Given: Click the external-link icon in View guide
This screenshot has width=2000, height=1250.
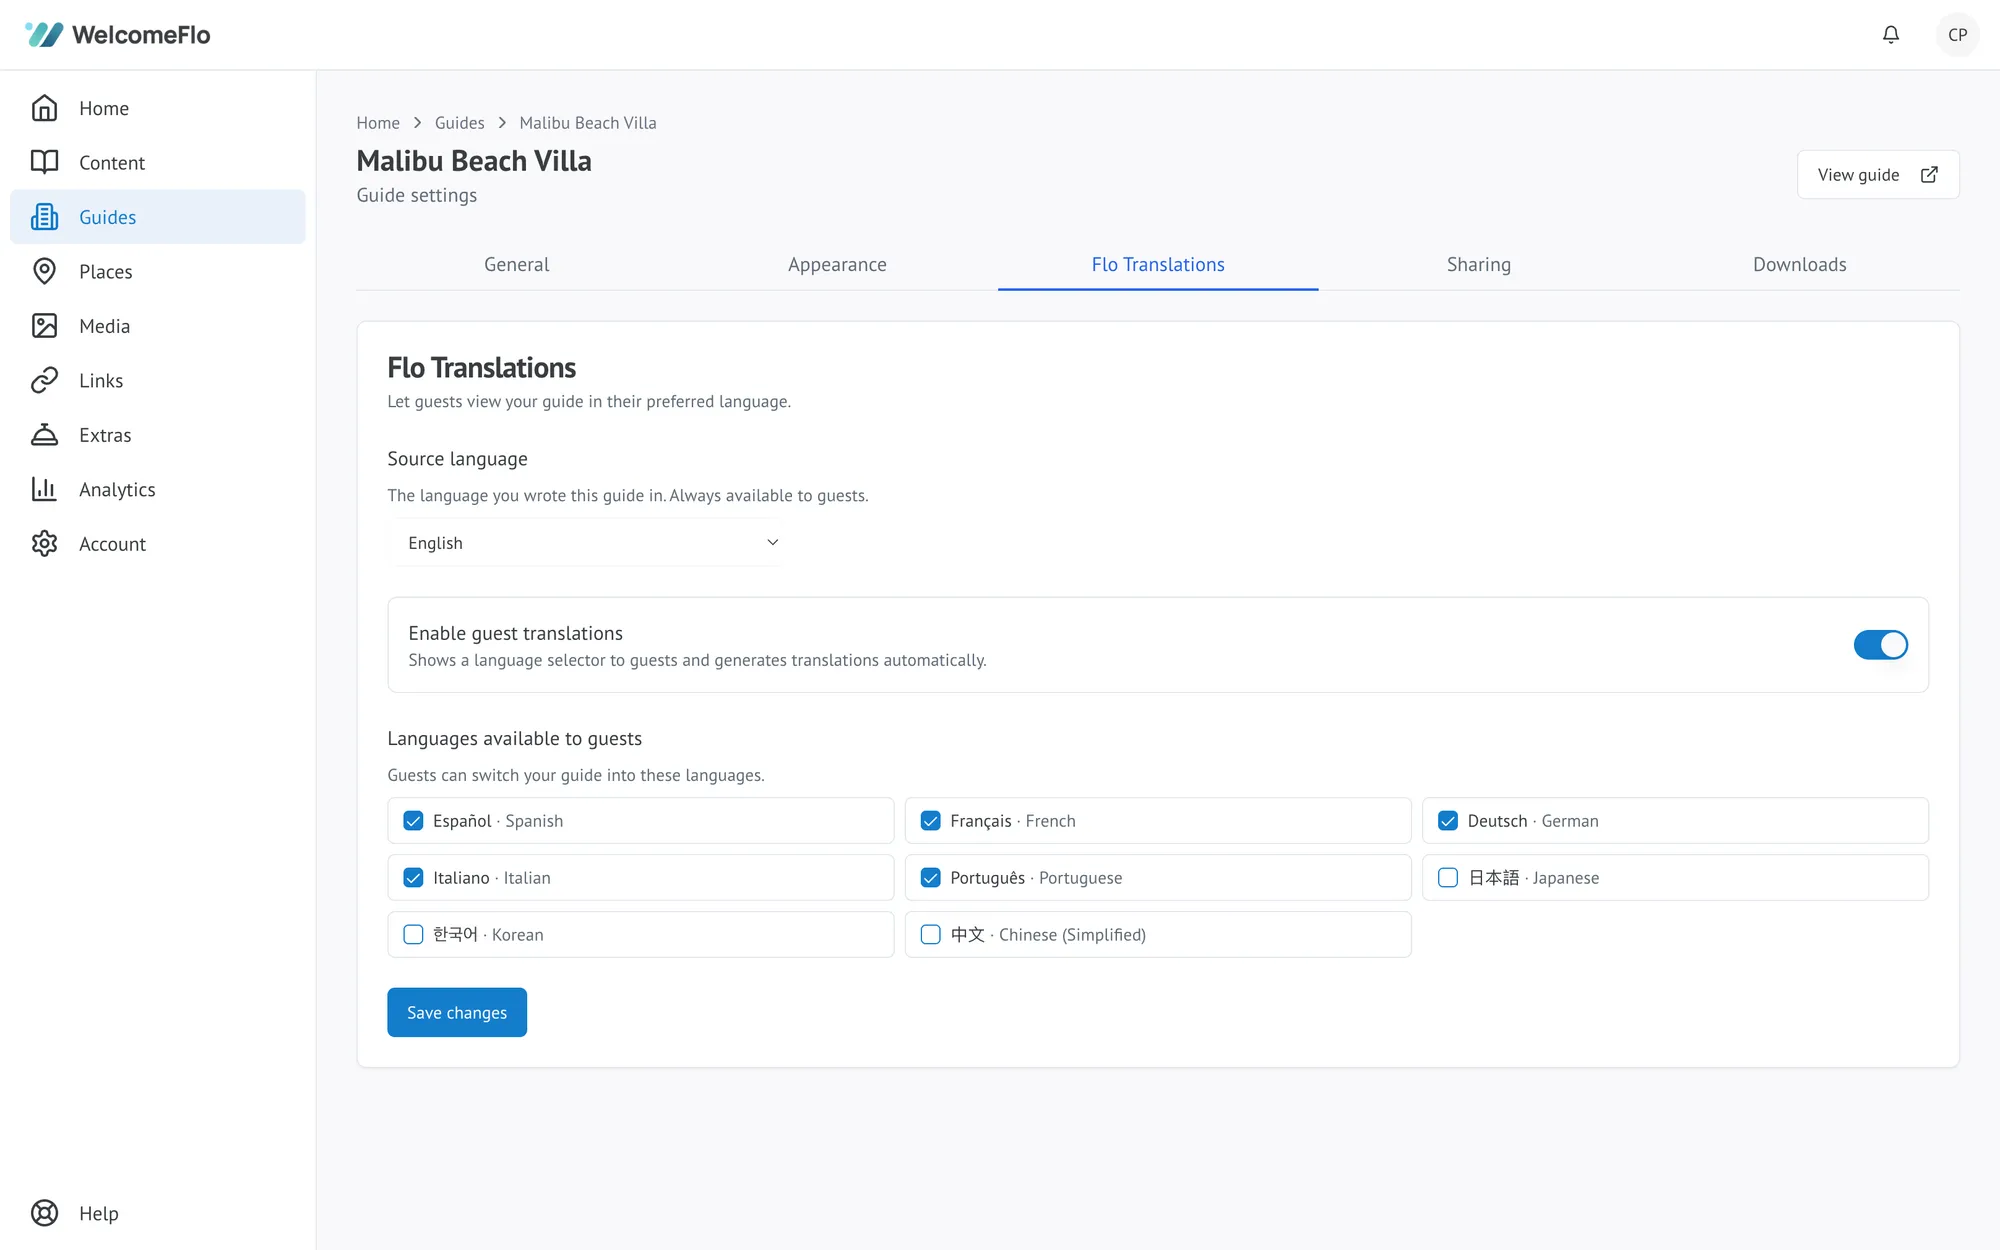Looking at the screenshot, I should click(1929, 175).
